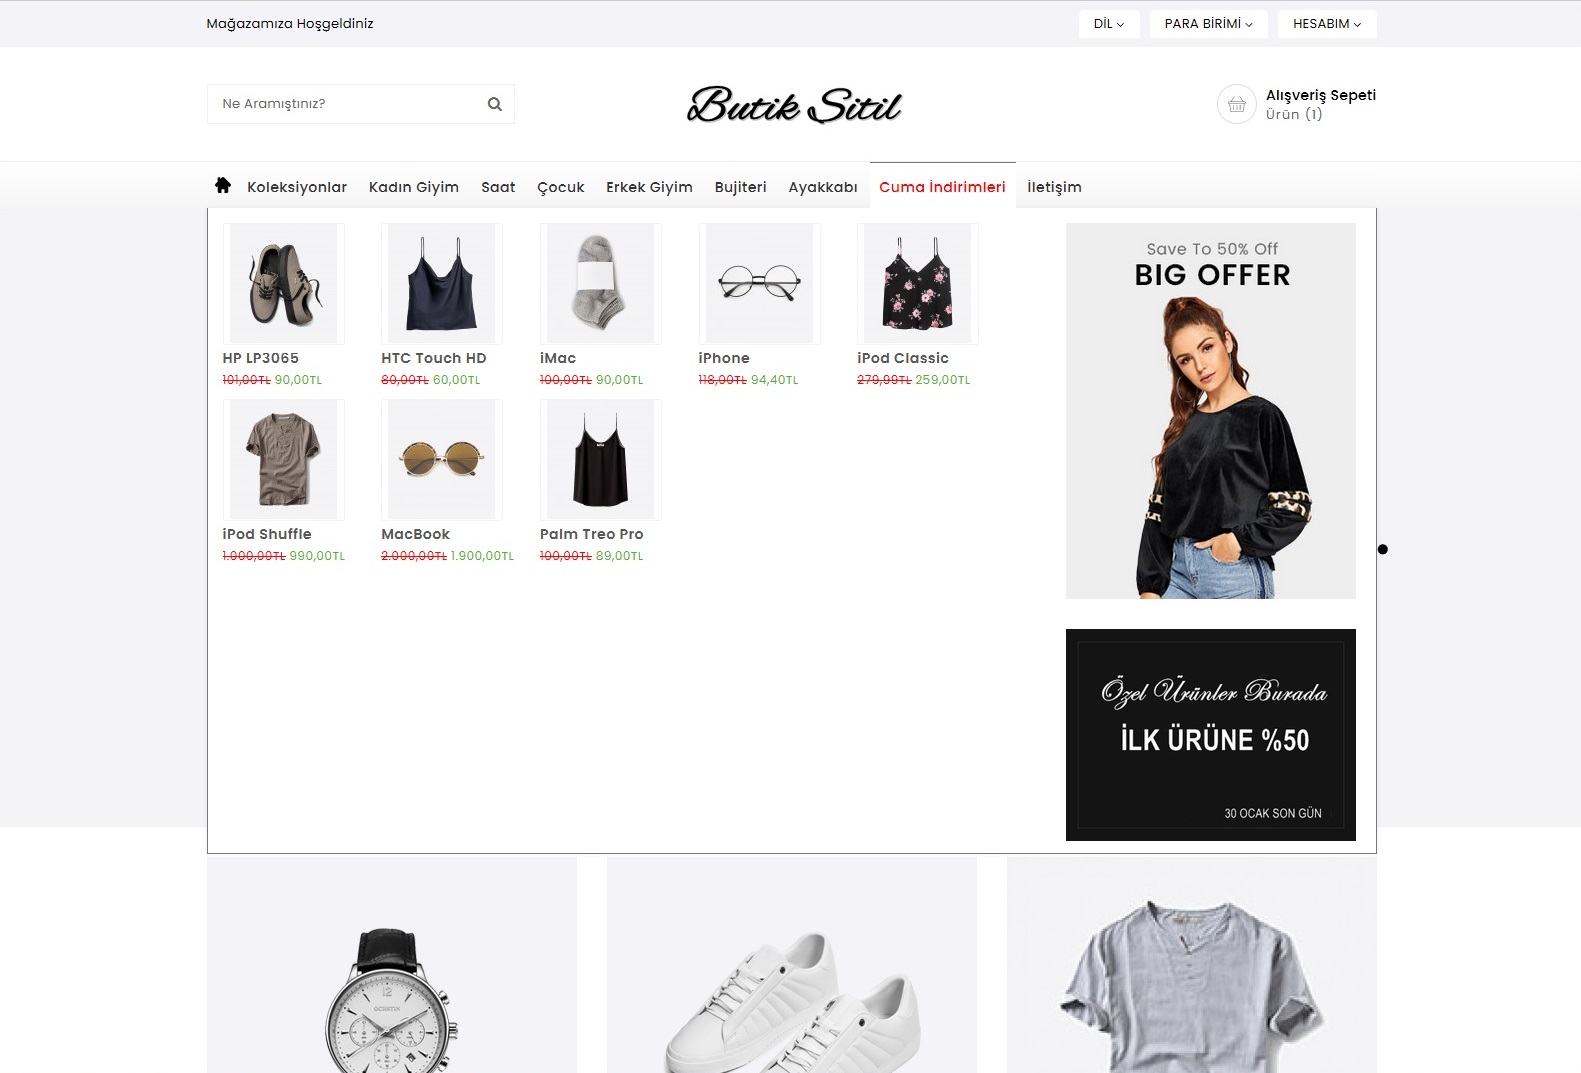Screen dimensions: 1581x1073
Task: Click the Butik Sitil logo
Action: click(794, 104)
